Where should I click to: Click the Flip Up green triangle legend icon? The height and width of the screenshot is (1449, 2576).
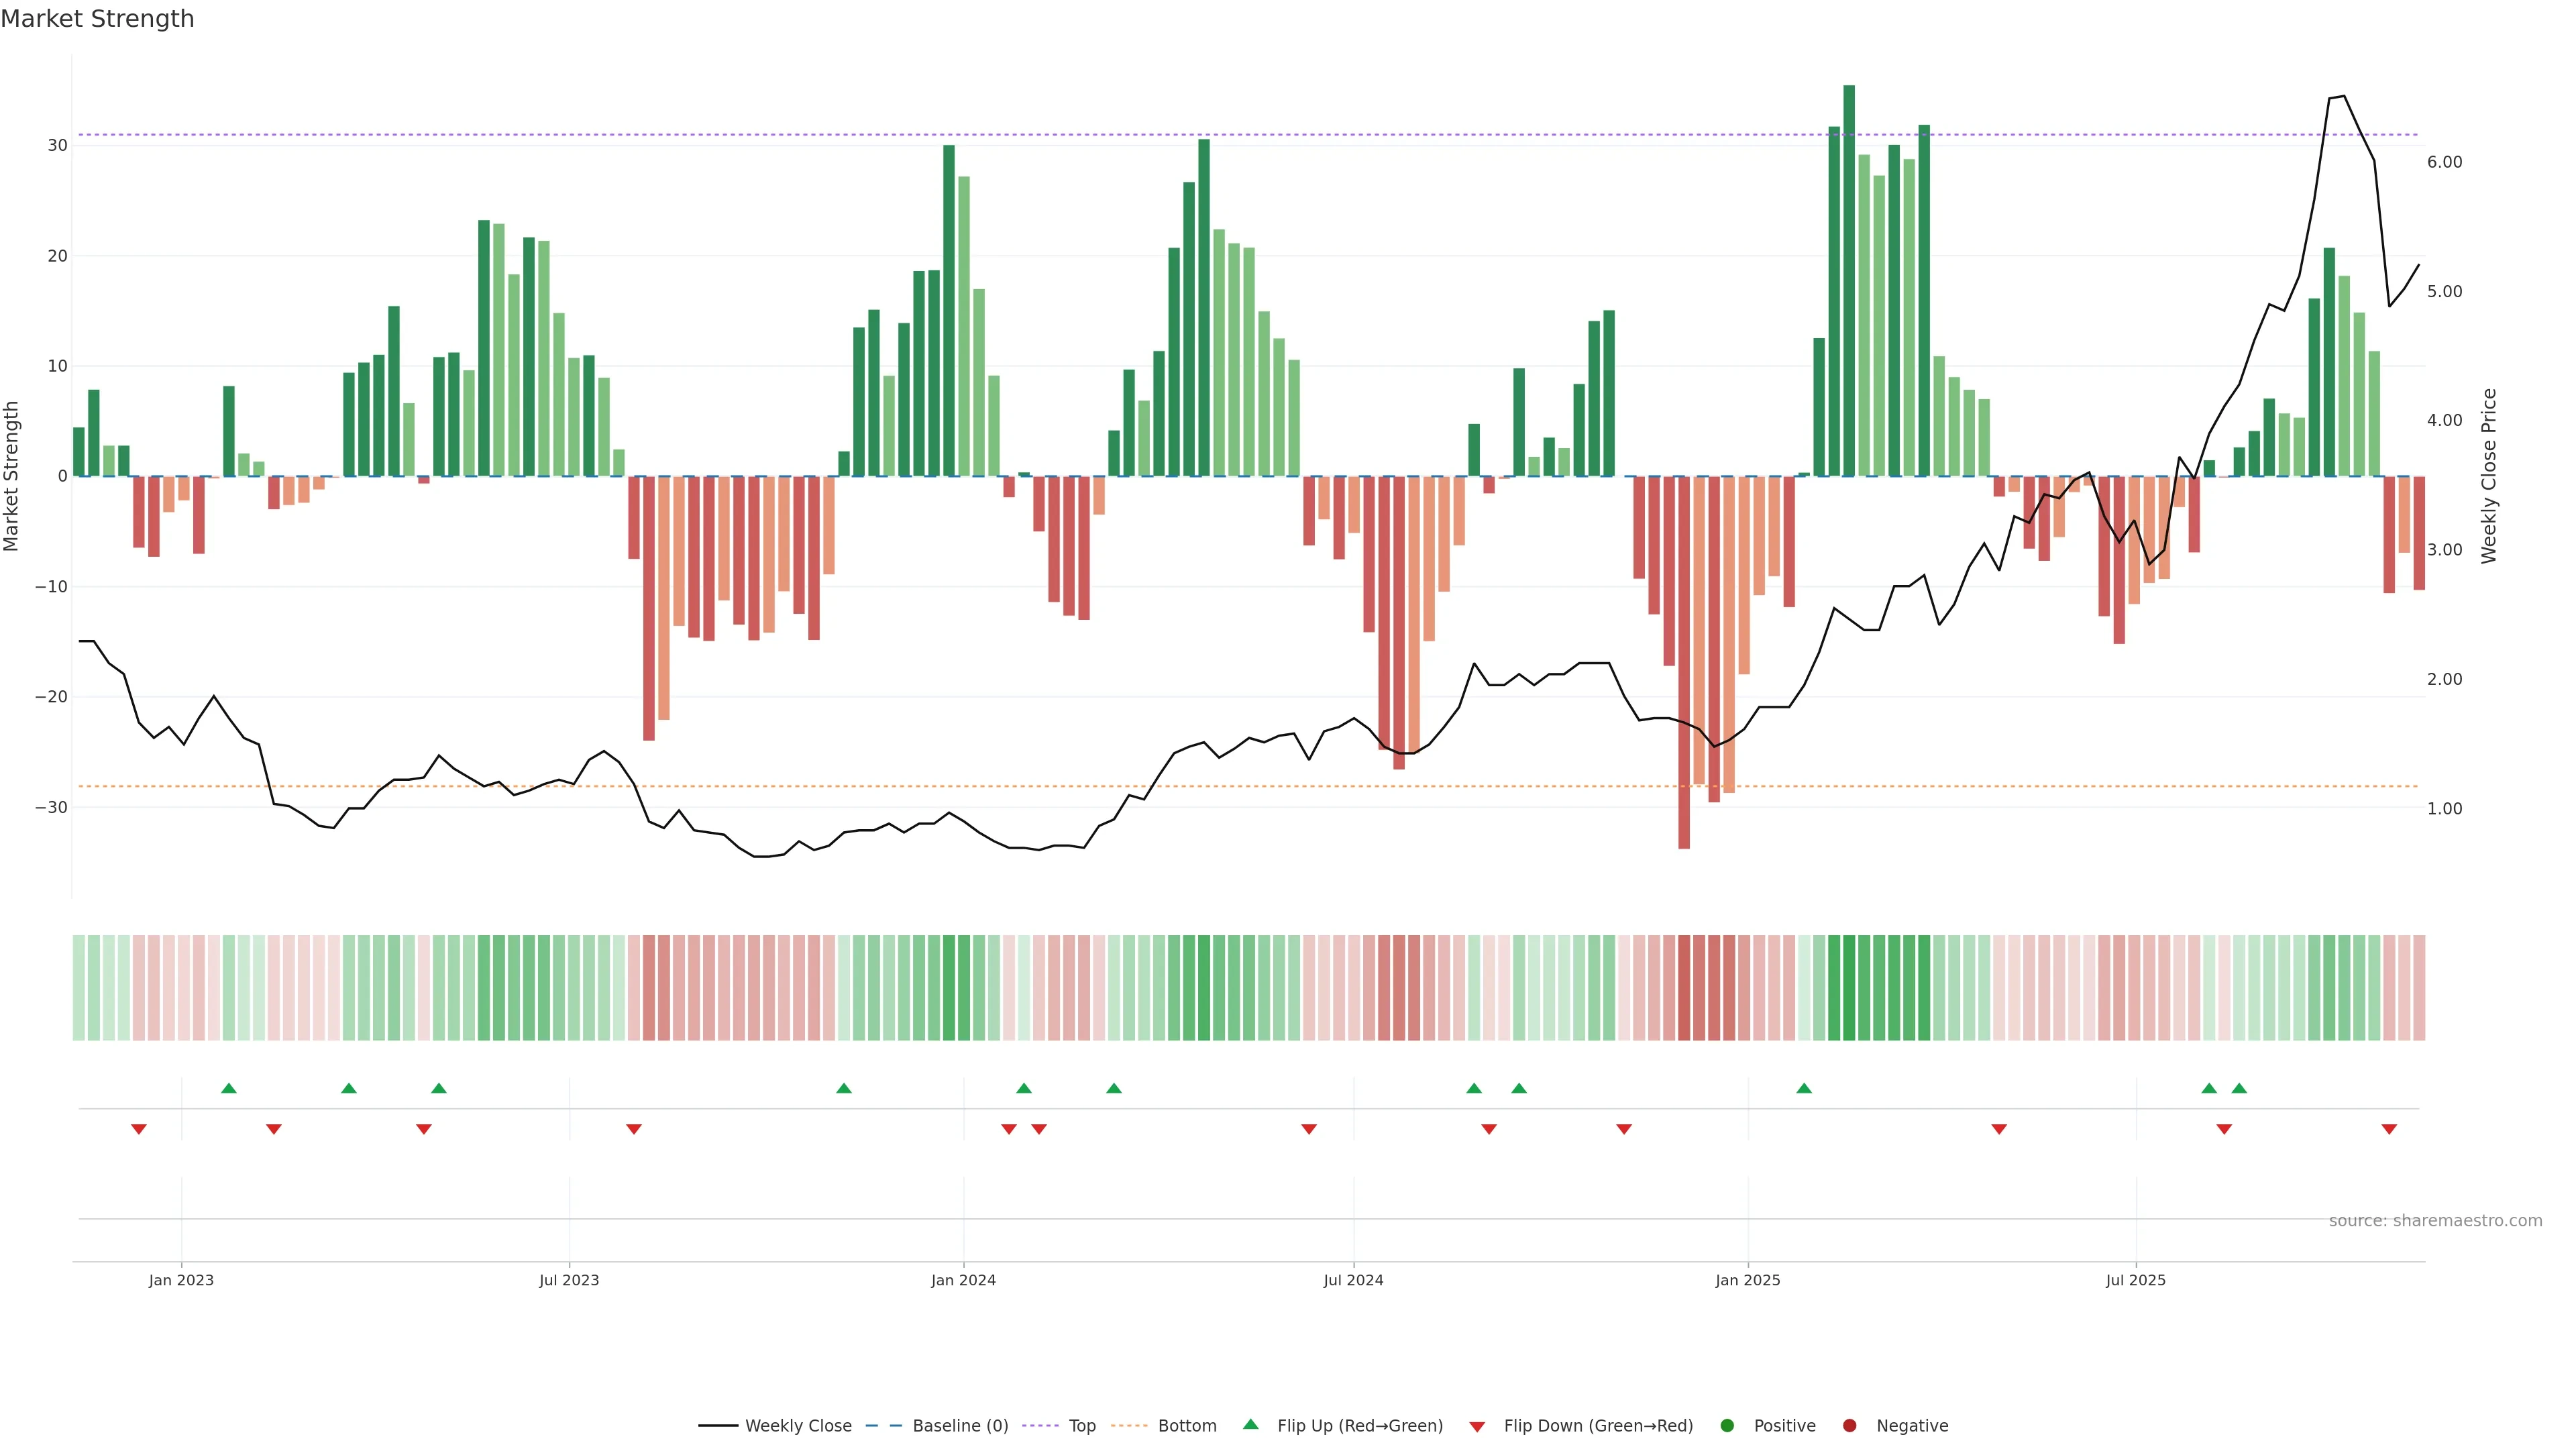click(1250, 1424)
